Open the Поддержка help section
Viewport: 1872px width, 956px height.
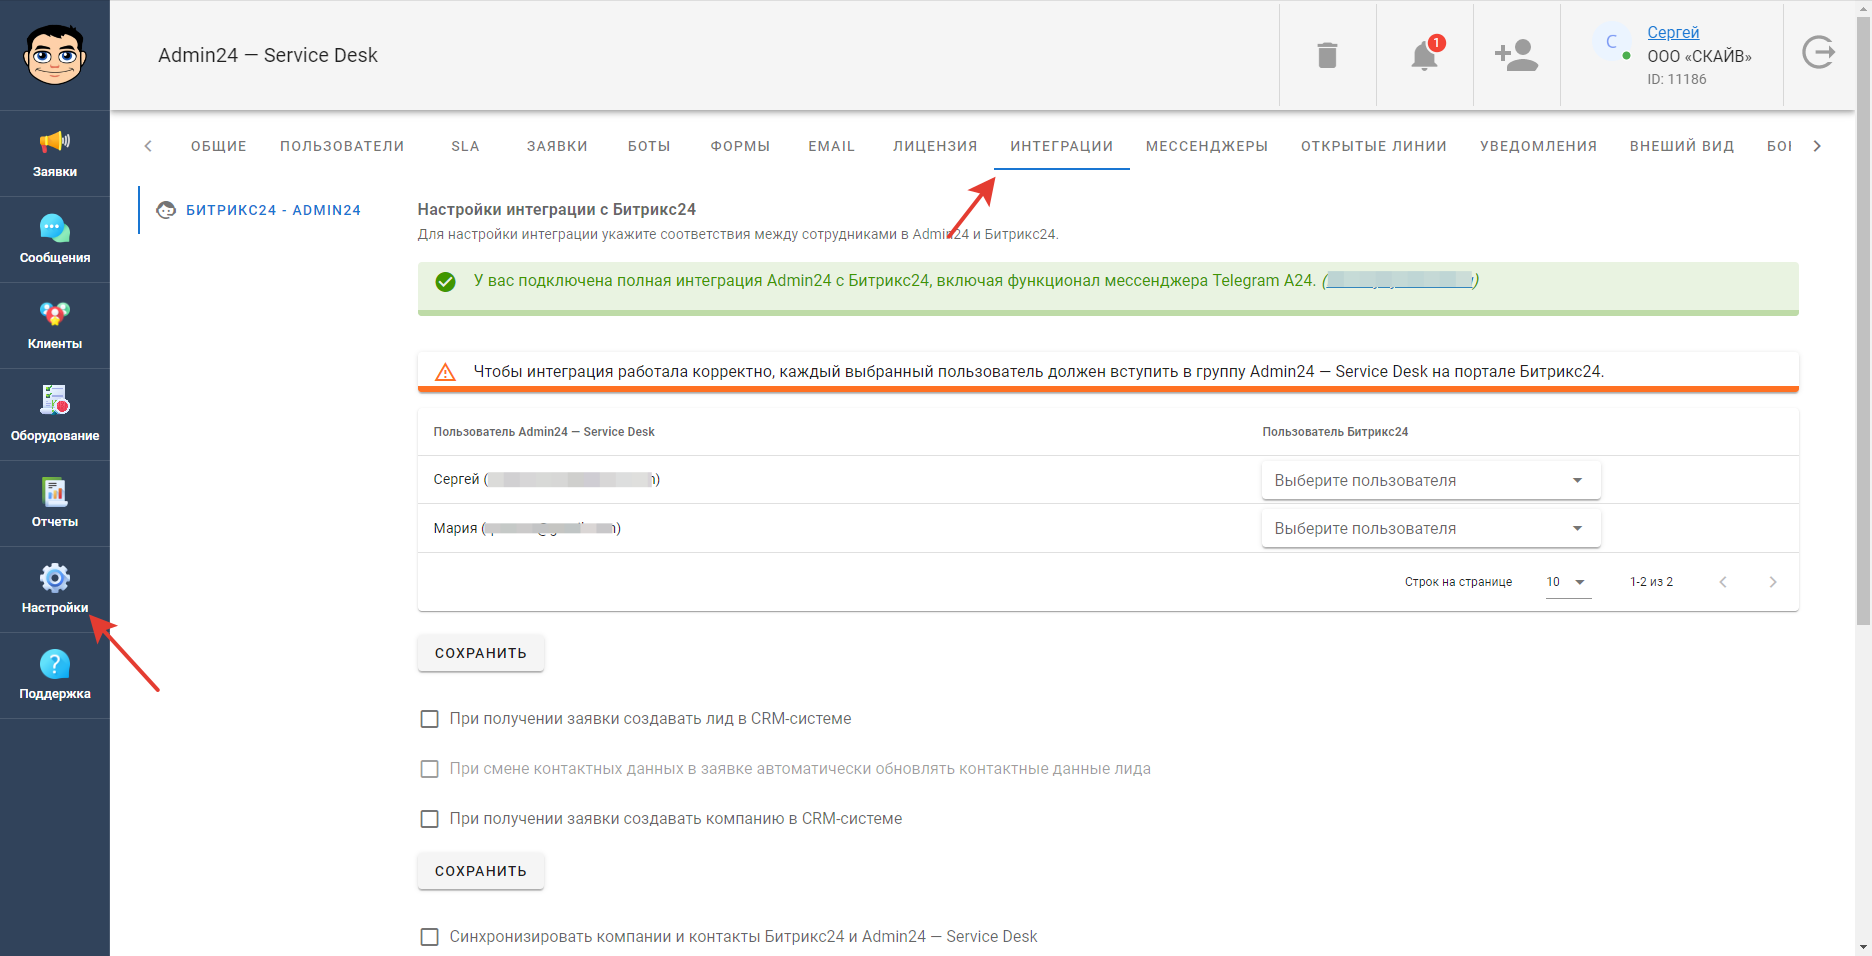(x=55, y=676)
